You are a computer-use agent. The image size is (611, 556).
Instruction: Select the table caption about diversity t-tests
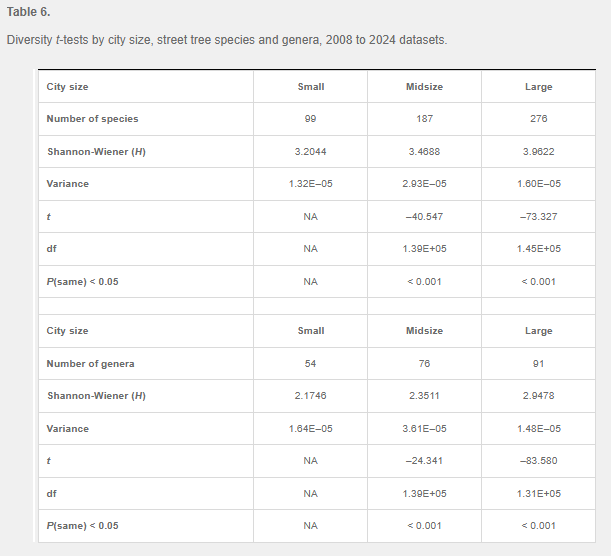click(x=227, y=40)
